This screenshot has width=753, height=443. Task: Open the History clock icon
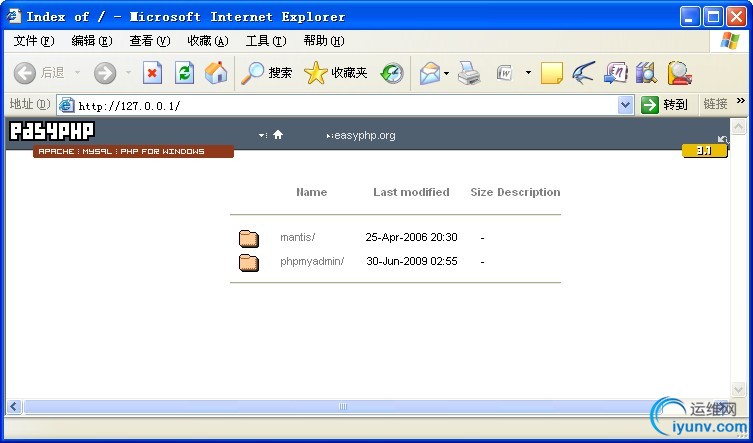click(x=392, y=74)
